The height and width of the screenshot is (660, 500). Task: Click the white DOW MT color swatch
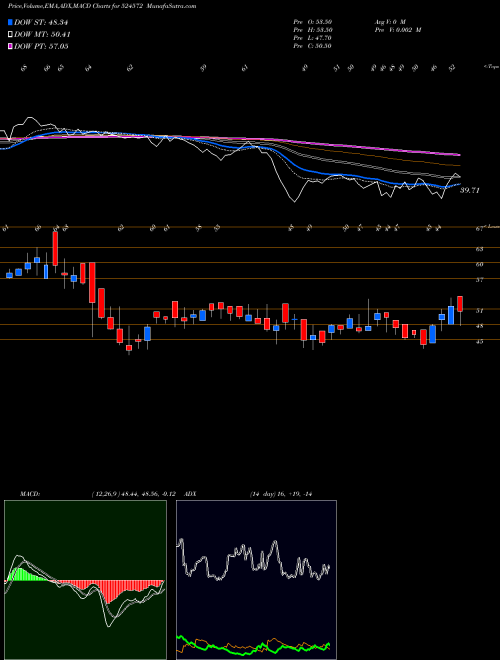point(10,35)
